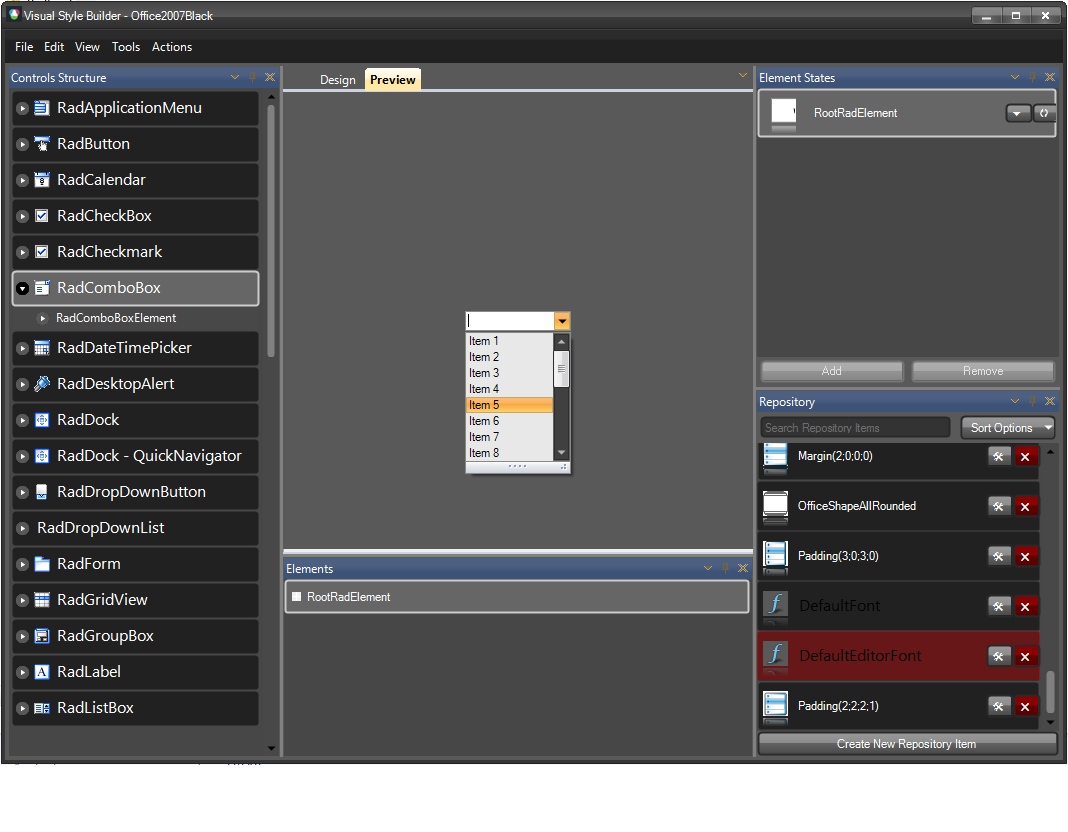Expand the RadDropDownList tree node

point(22,528)
